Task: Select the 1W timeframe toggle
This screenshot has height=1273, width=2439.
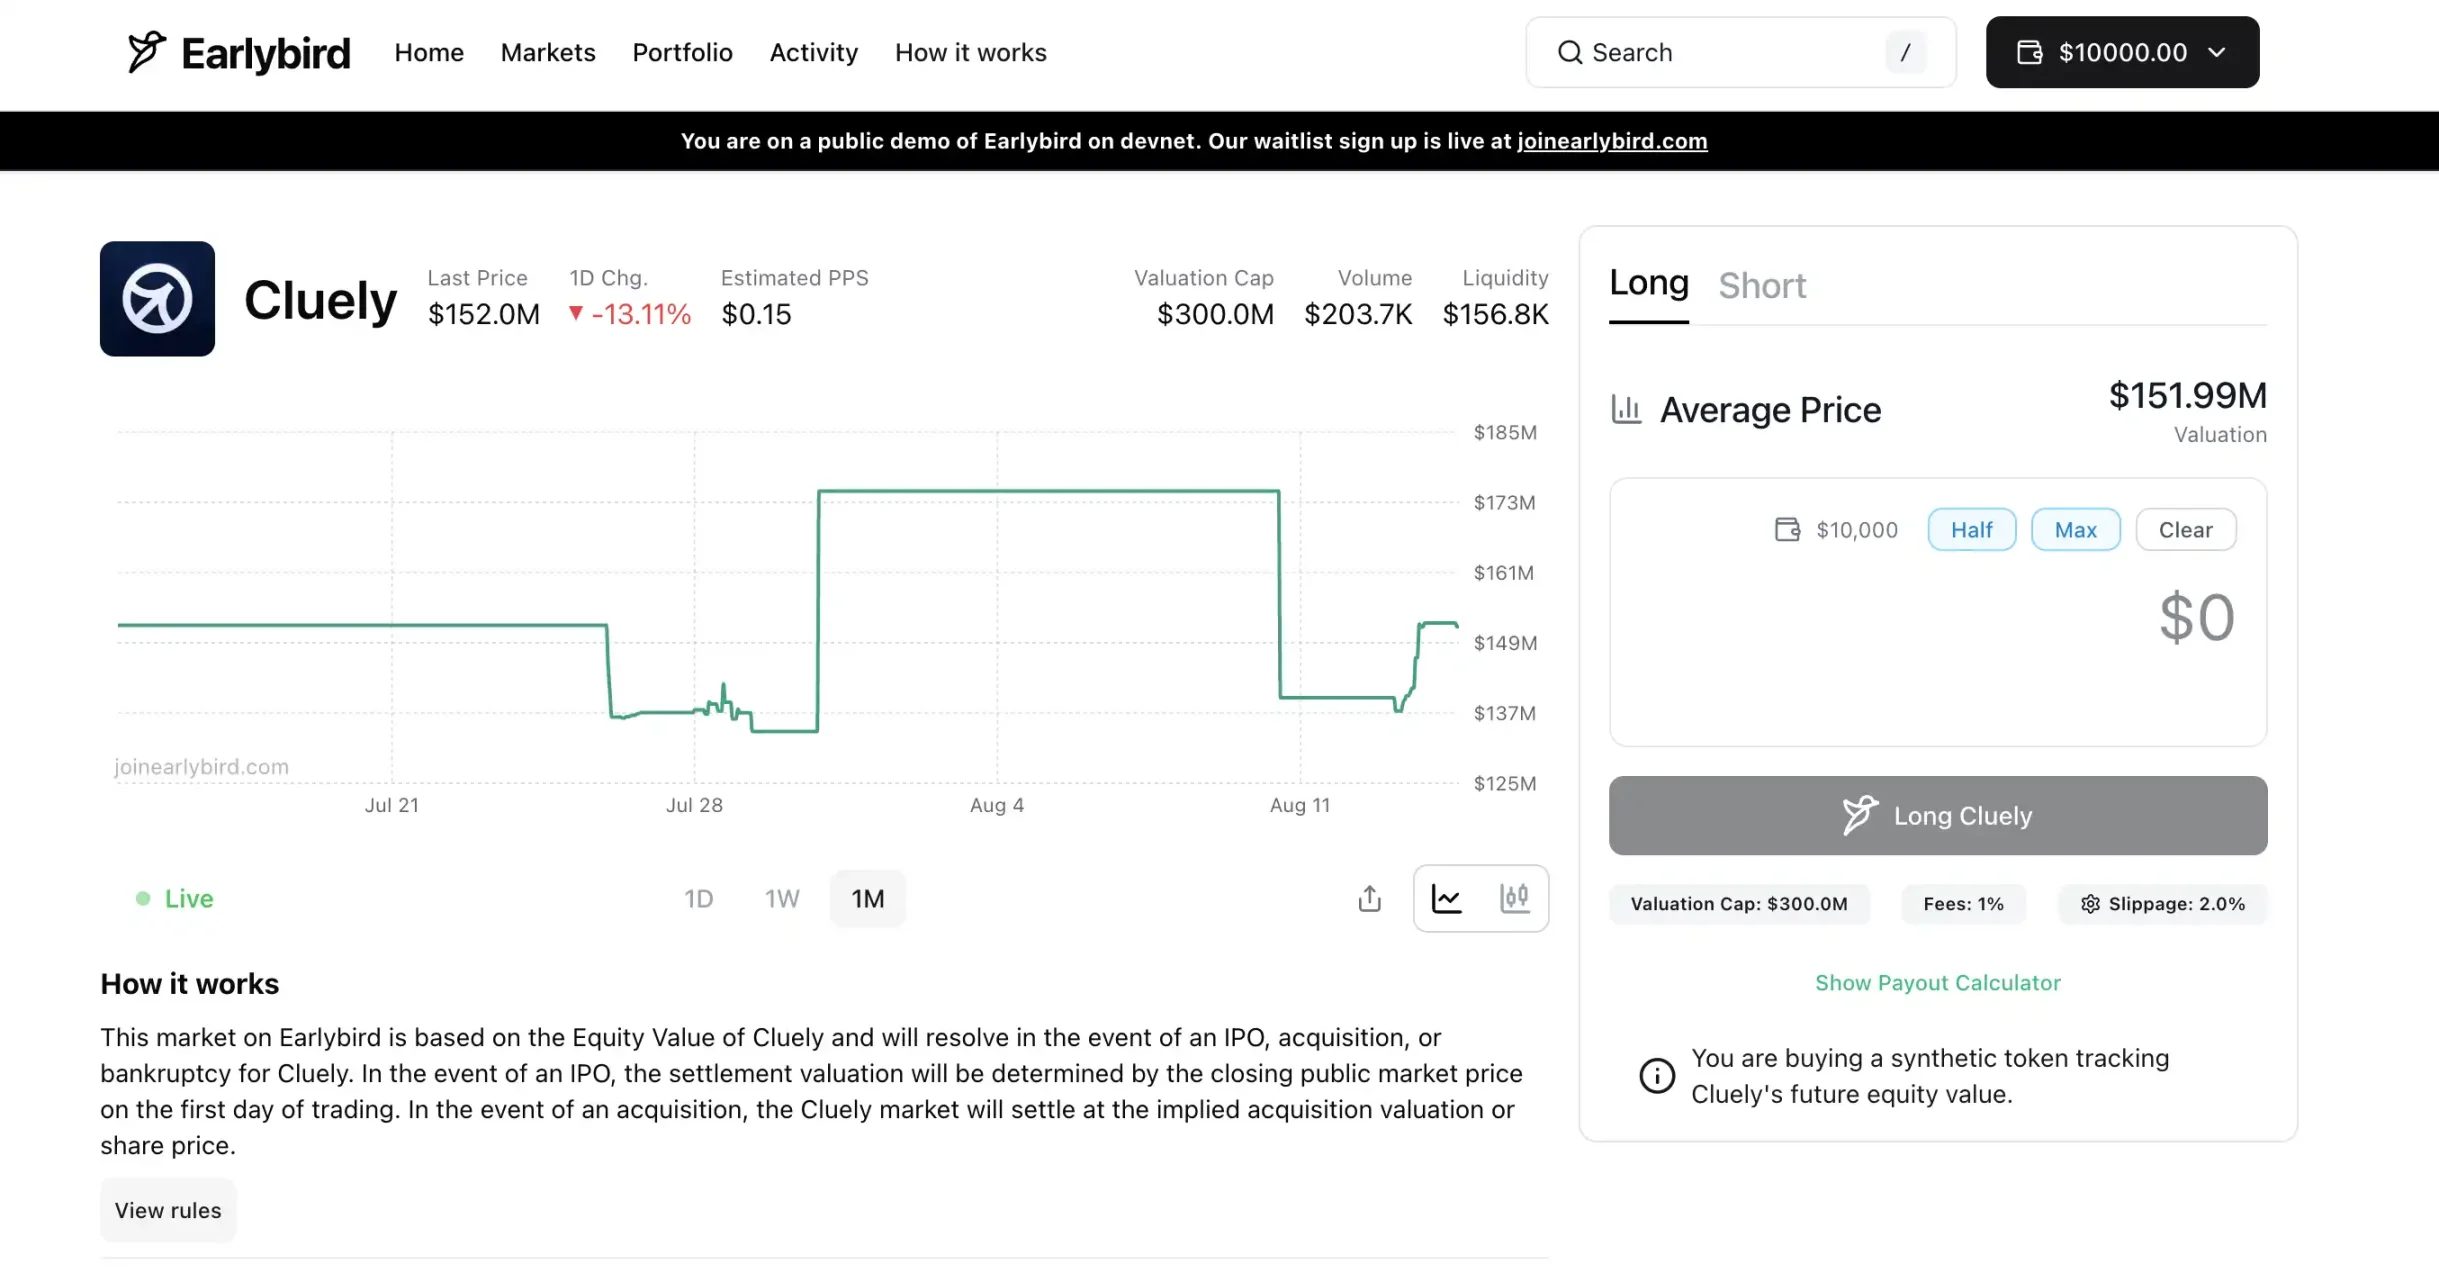Action: [x=782, y=899]
